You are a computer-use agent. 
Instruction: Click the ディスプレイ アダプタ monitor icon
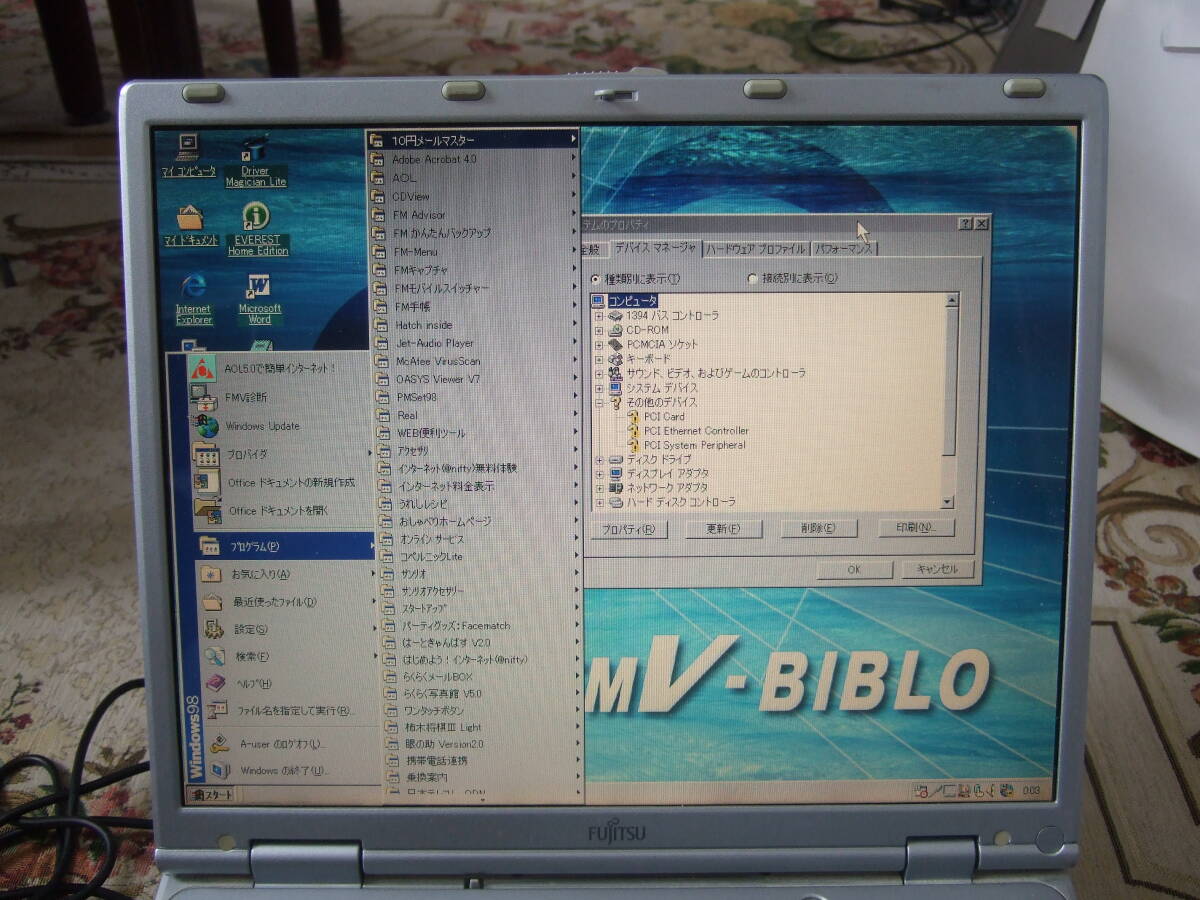click(616, 474)
